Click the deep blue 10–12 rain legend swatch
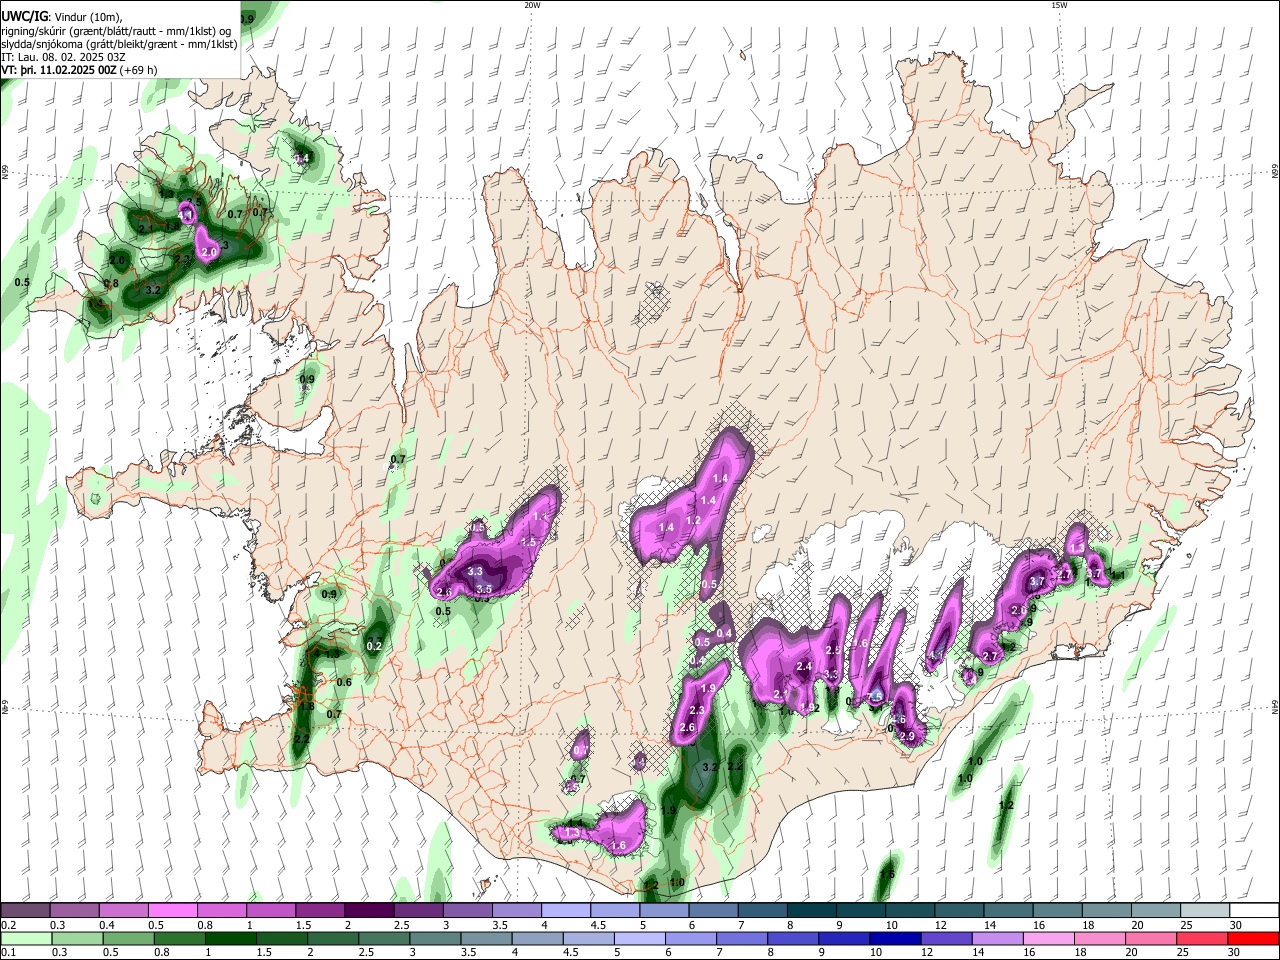 (x=896, y=938)
